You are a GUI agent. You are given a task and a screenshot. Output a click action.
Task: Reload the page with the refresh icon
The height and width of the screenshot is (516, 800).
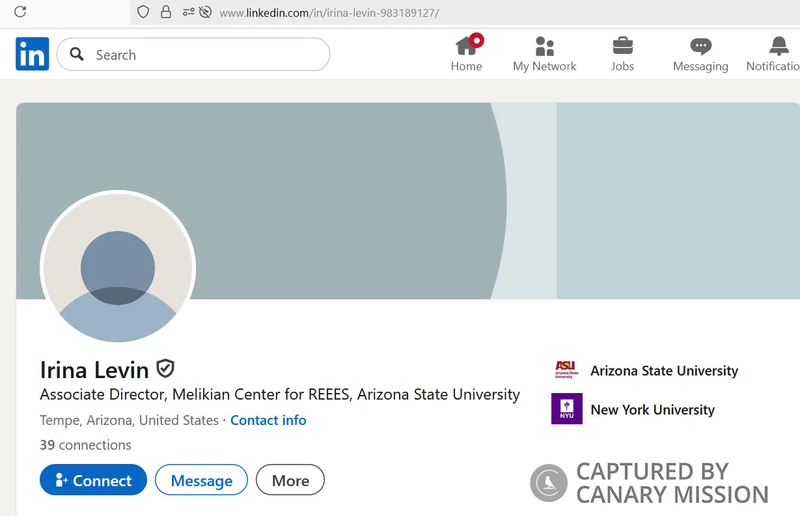[20, 12]
